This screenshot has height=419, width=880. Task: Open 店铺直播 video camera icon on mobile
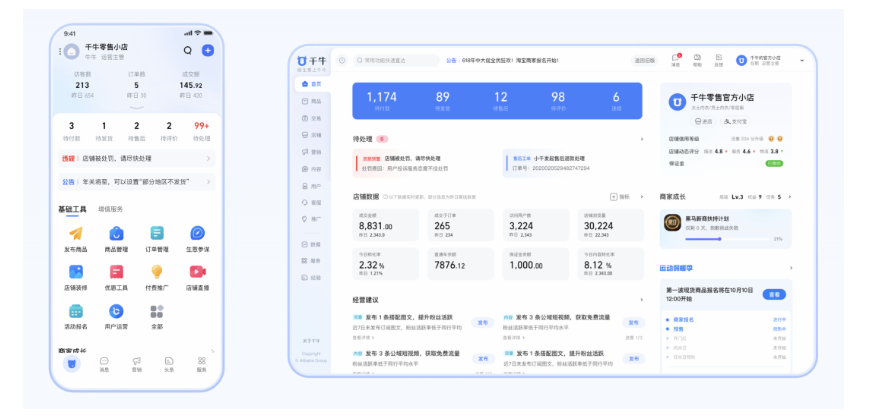click(198, 272)
